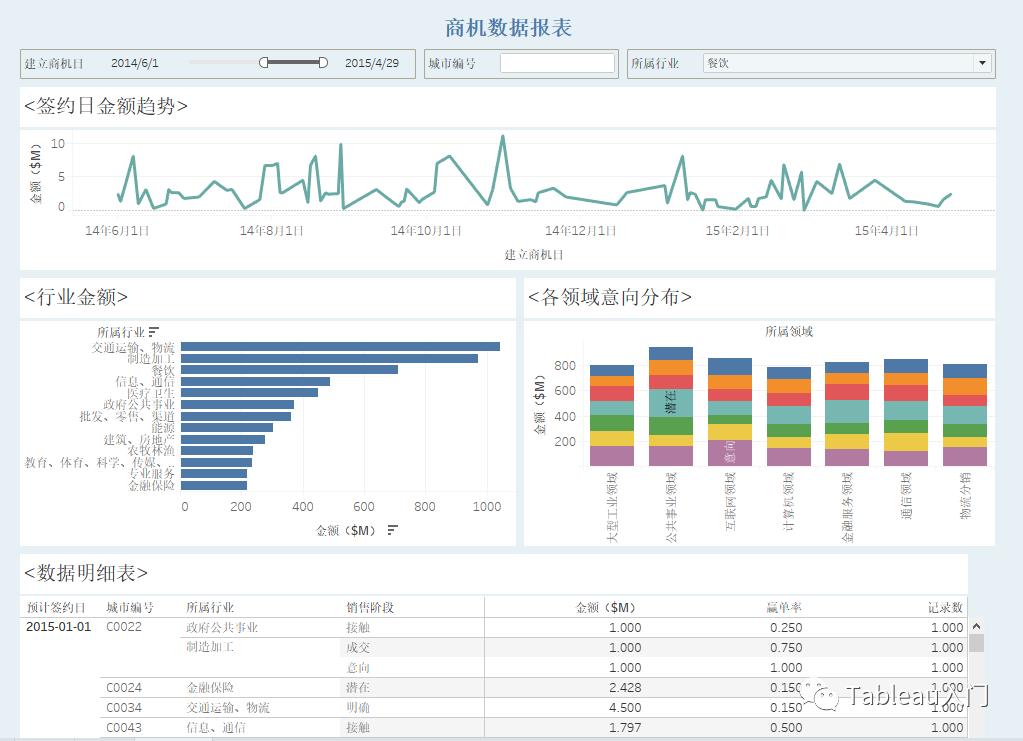Screen dimensions: 1023x741
Task: Click the 所属领域 header above stacked bars
Action: coord(789,331)
